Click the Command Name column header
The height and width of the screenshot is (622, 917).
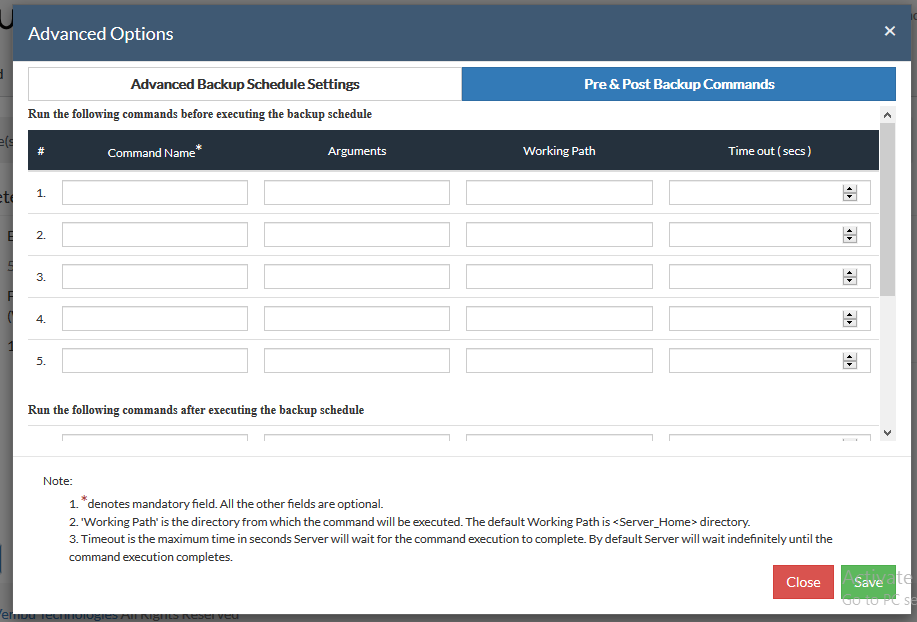pos(154,151)
